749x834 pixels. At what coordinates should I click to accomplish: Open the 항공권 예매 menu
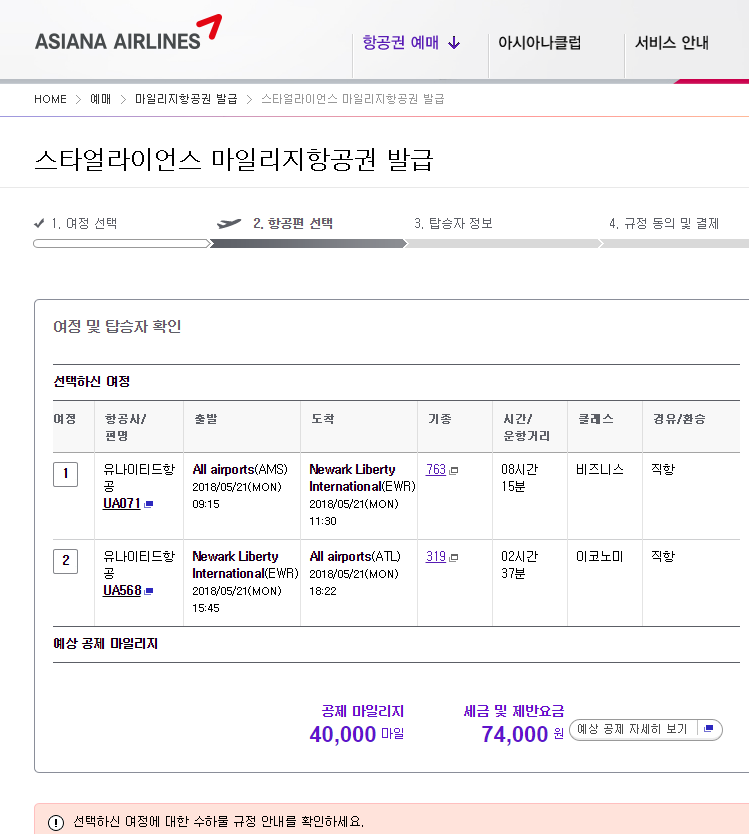pyautogui.click(x=401, y=43)
